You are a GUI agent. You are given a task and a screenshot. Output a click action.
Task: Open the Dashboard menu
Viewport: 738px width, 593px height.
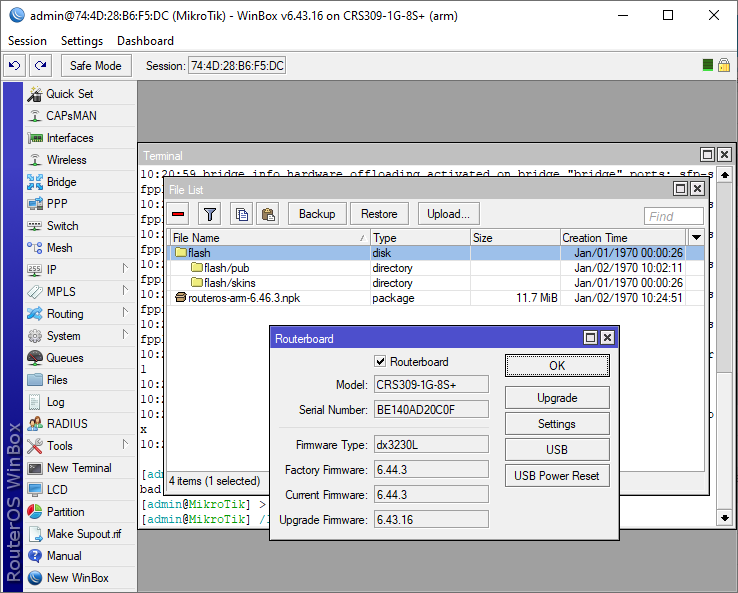(x=145, y=41)
